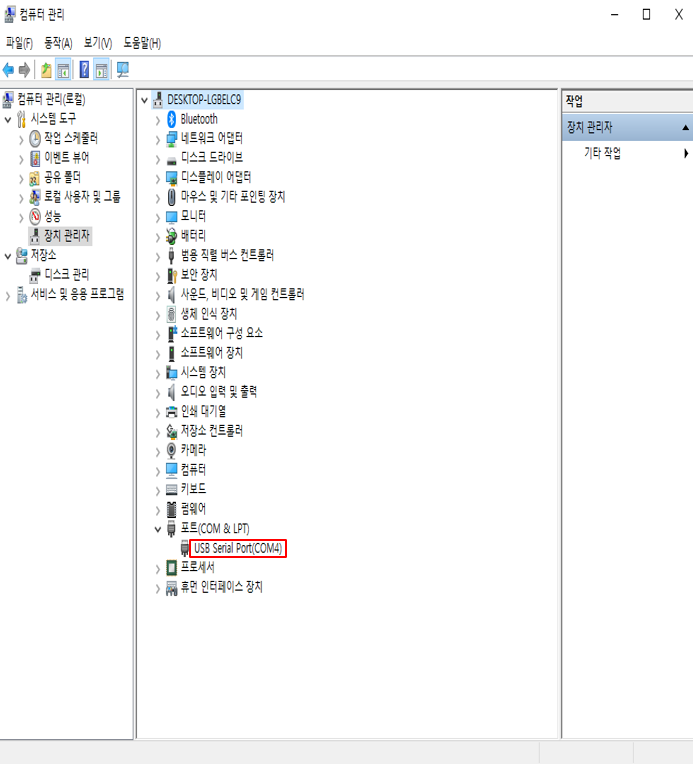Click the Bluetooth icon in device tree
Screen dimensions: 693x764
(172, 119)
